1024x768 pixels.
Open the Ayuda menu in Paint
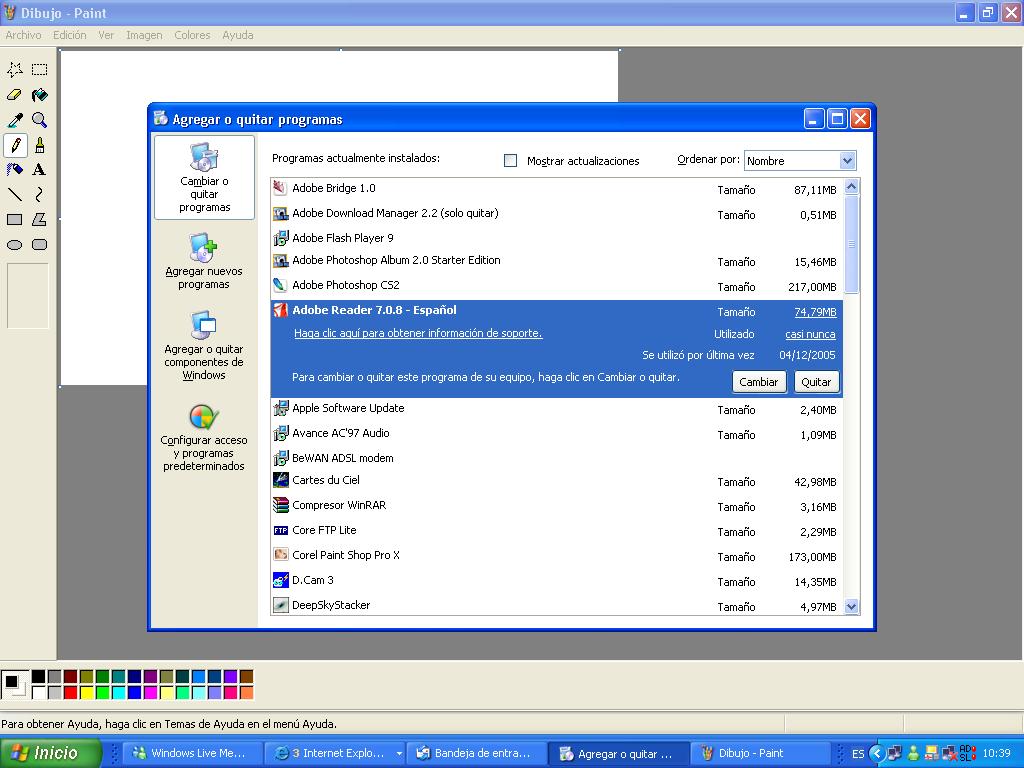click(x=237, y=35)
